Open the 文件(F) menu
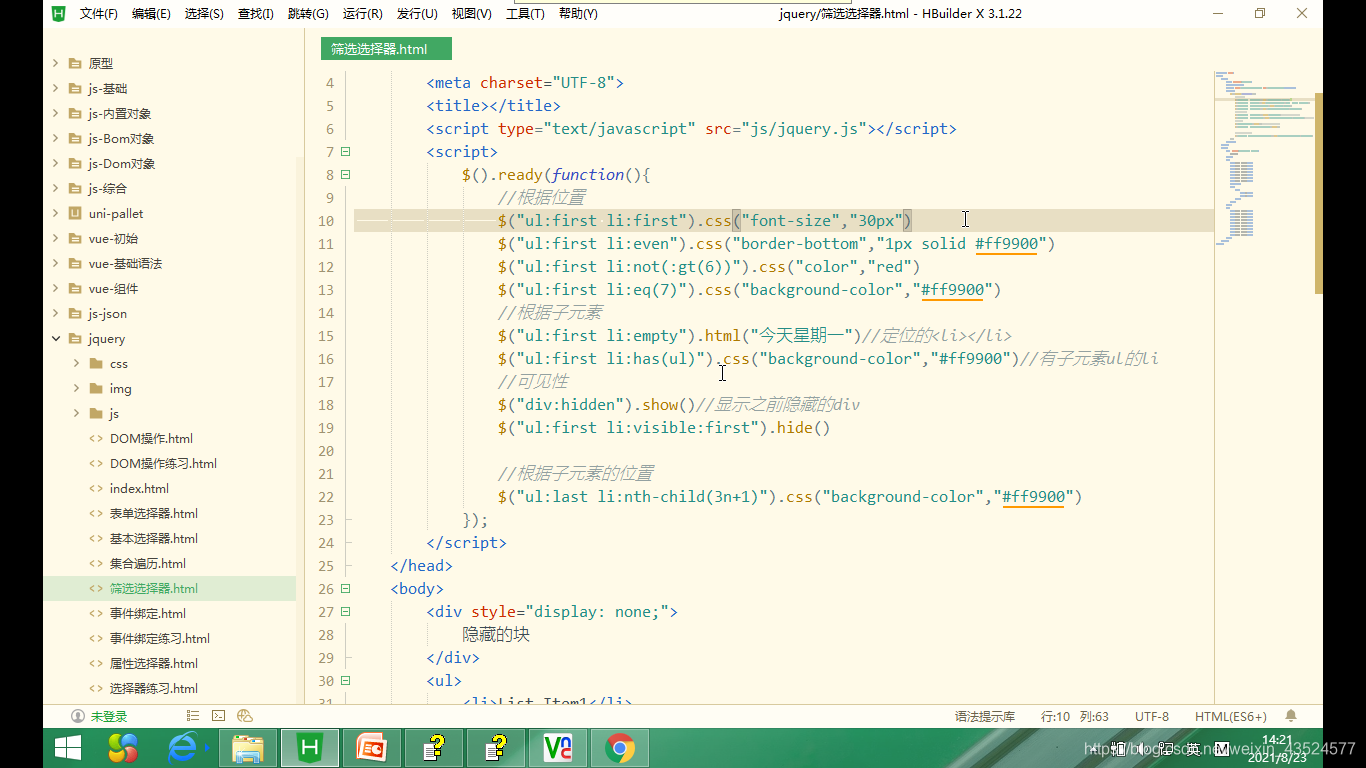 (98, 14)
